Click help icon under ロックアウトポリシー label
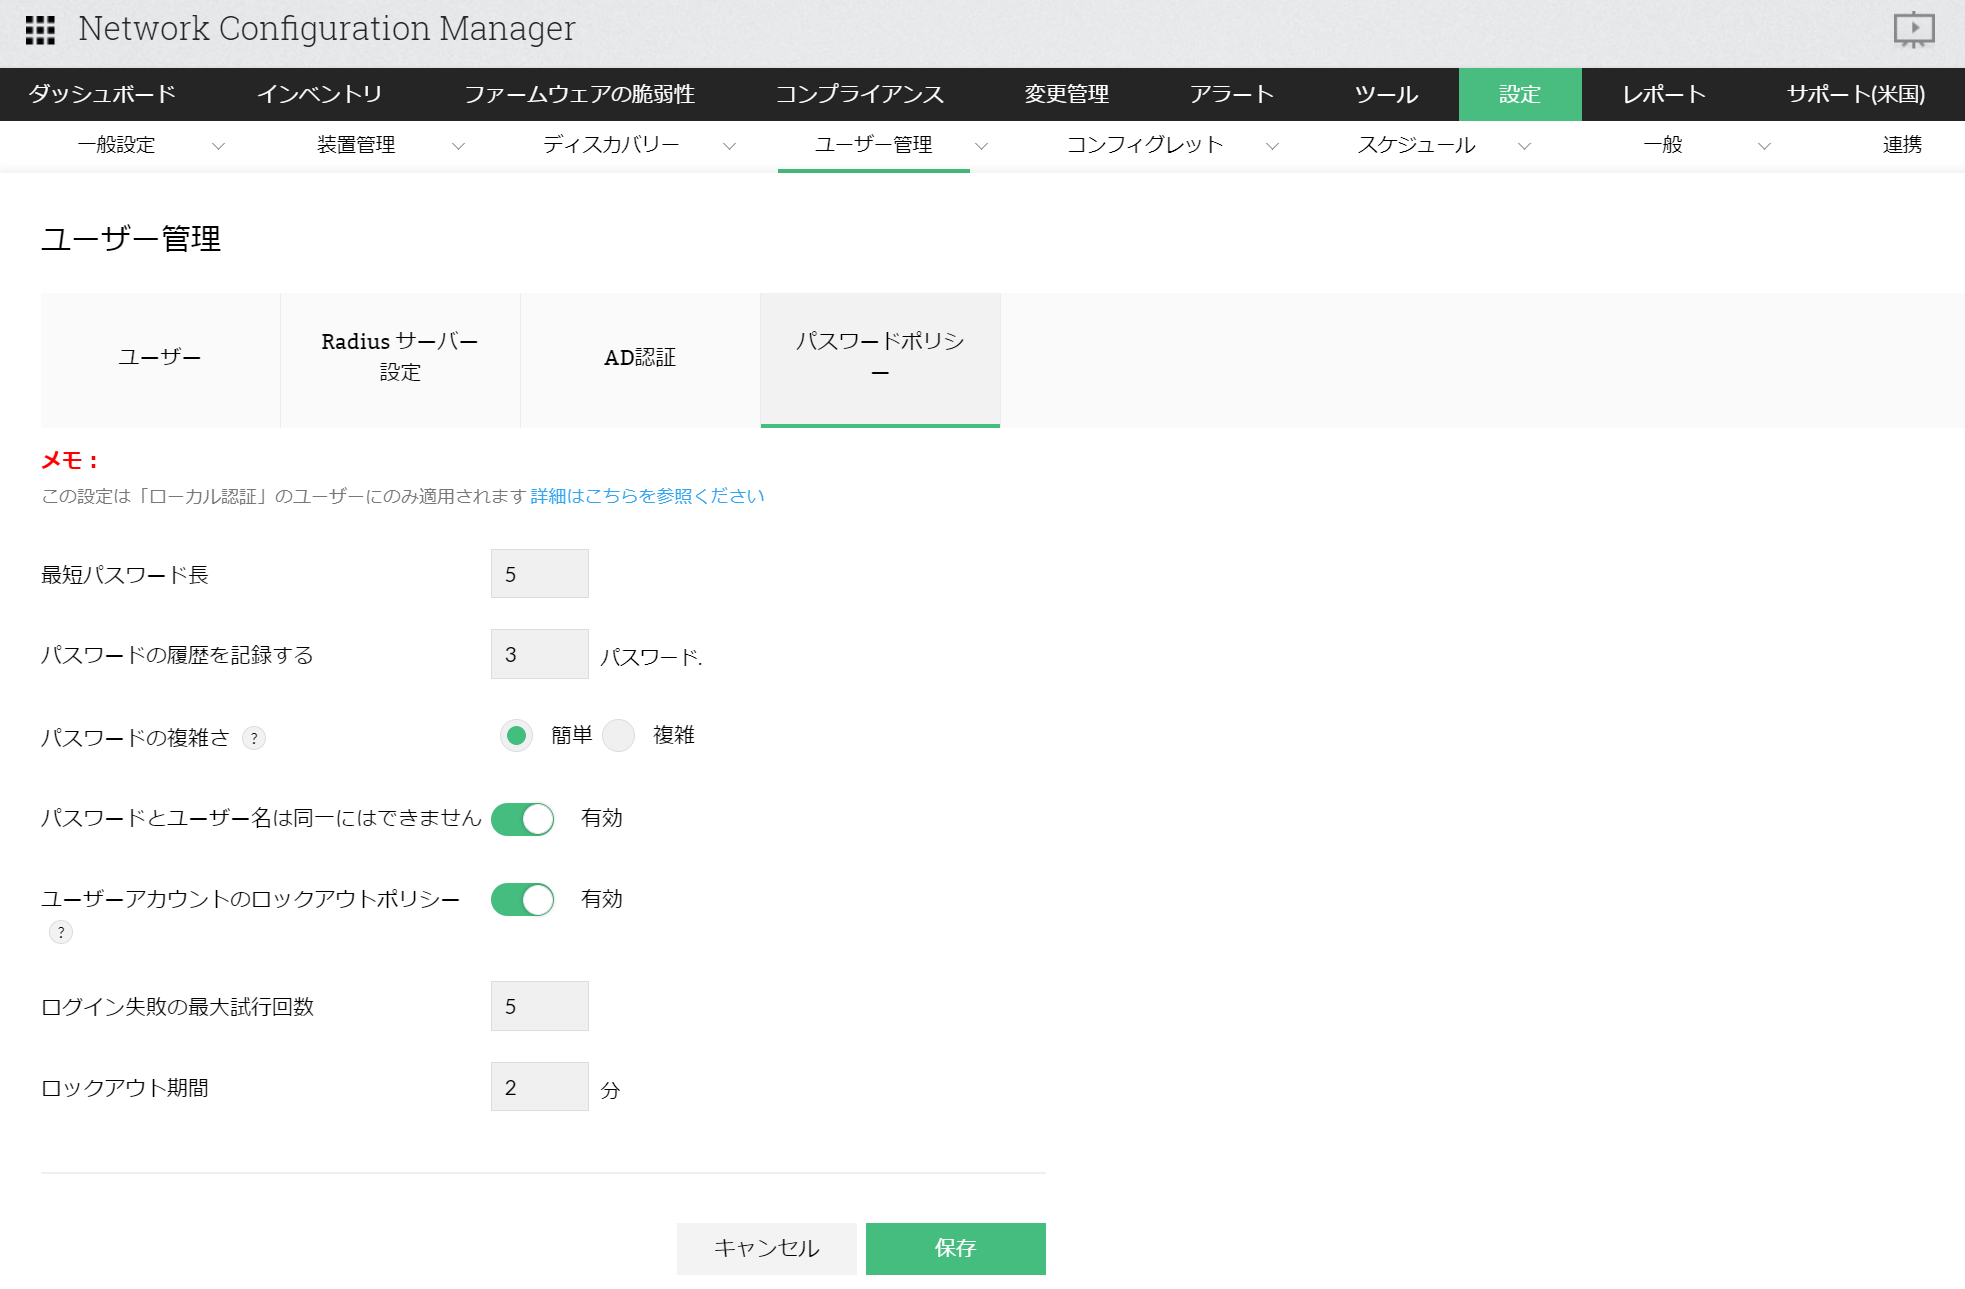 61,932
